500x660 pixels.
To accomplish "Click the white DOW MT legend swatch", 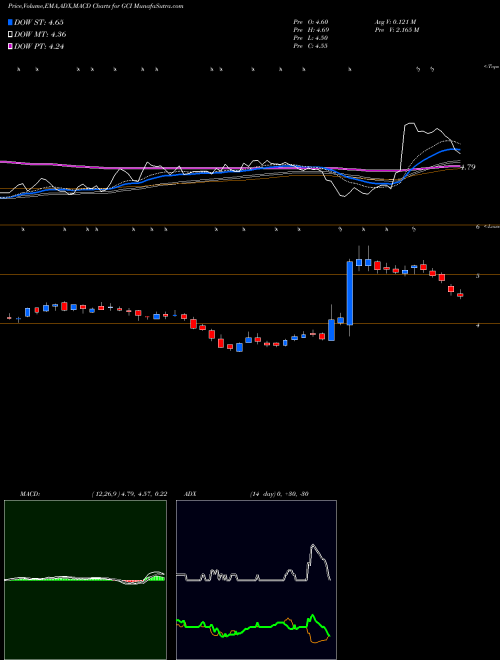I will click(x=10, y=35).
